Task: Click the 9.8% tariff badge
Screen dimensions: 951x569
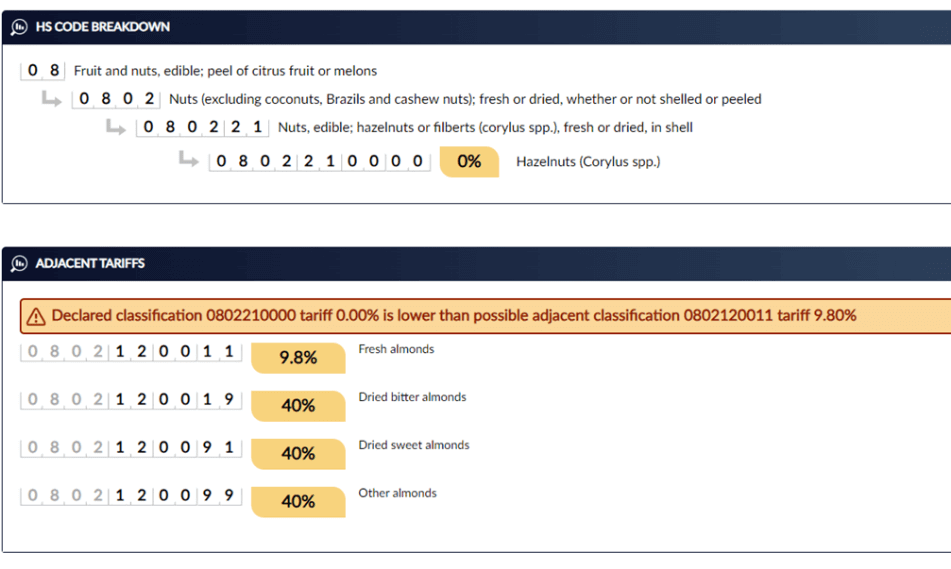Action: [x=298, y=358]
